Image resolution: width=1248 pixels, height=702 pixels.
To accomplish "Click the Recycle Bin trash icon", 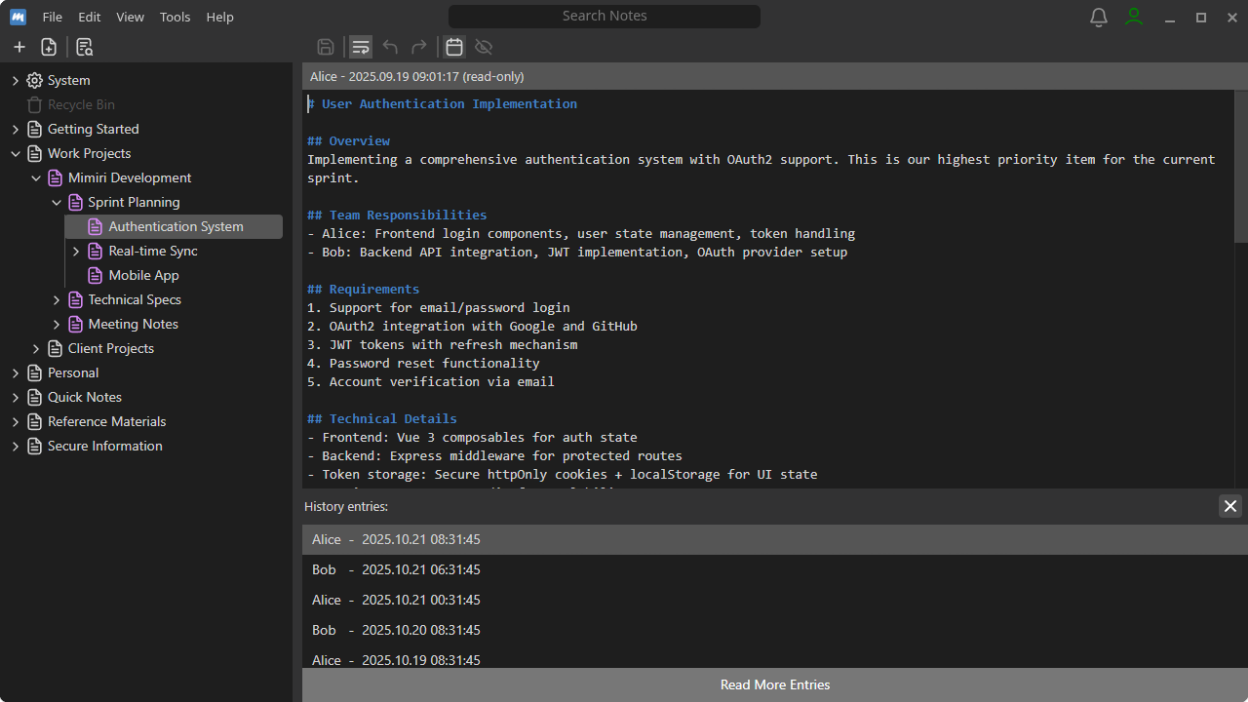I will pos(35,104).
